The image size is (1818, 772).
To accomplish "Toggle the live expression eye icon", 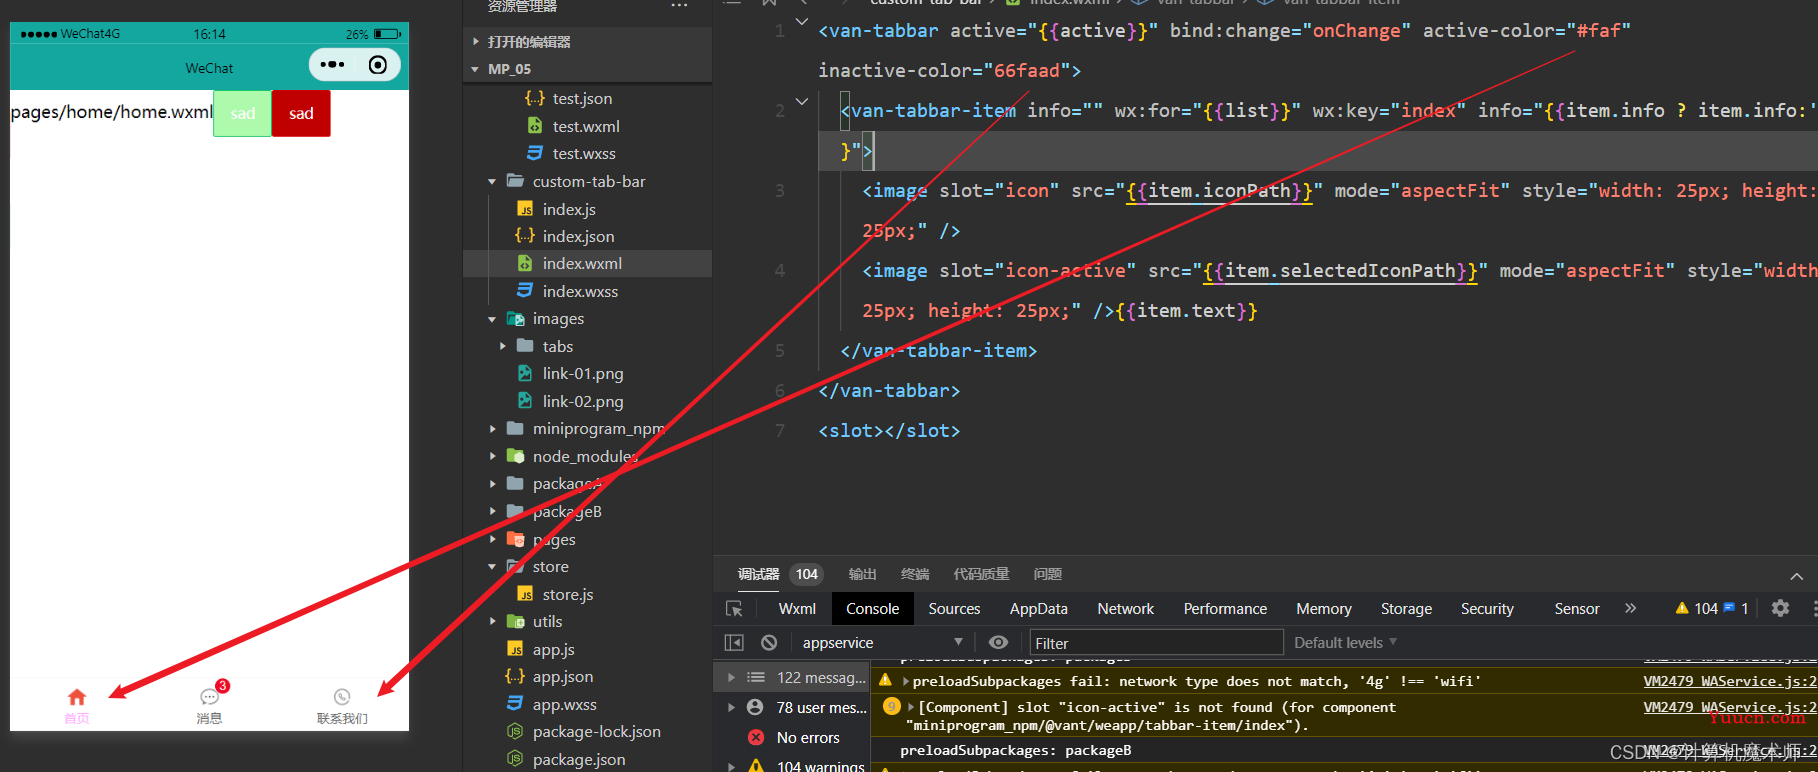I will 998,642.
